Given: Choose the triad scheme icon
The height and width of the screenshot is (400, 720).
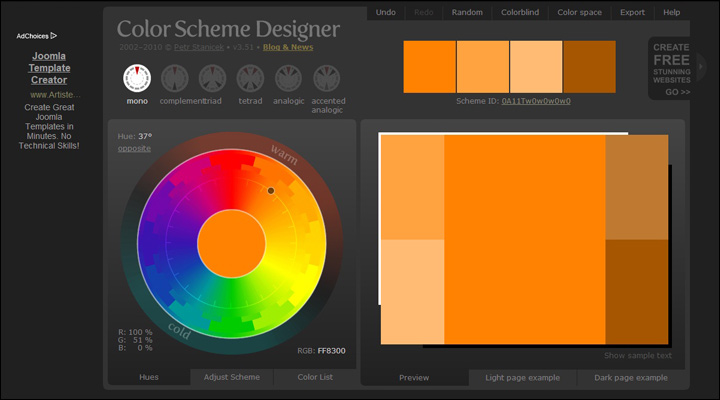Looking at the screenshot, I should 212,78.
